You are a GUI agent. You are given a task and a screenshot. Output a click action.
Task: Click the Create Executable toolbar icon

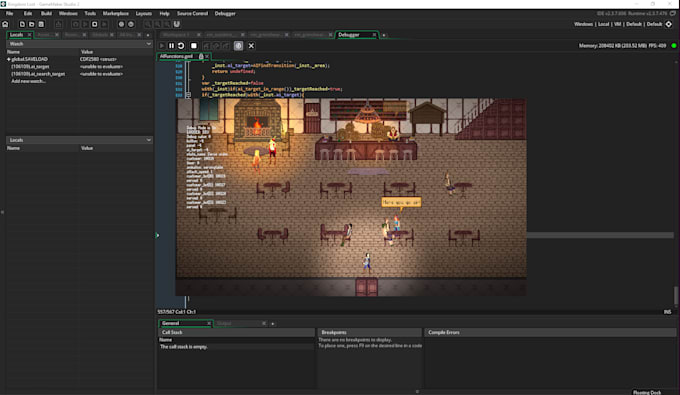59,24
